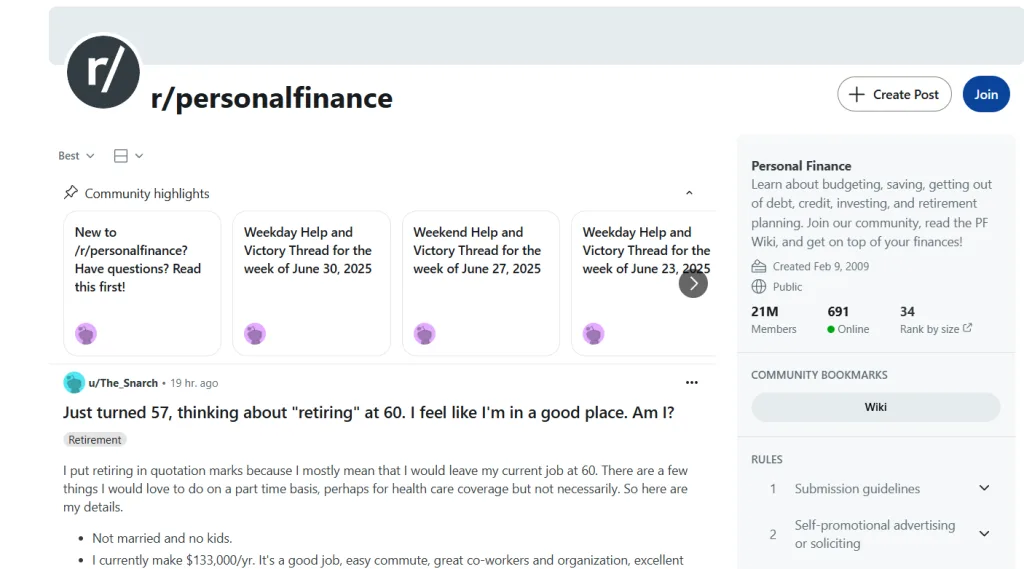Click avatar on the June 30 highlight card

[x=255, y=334]
